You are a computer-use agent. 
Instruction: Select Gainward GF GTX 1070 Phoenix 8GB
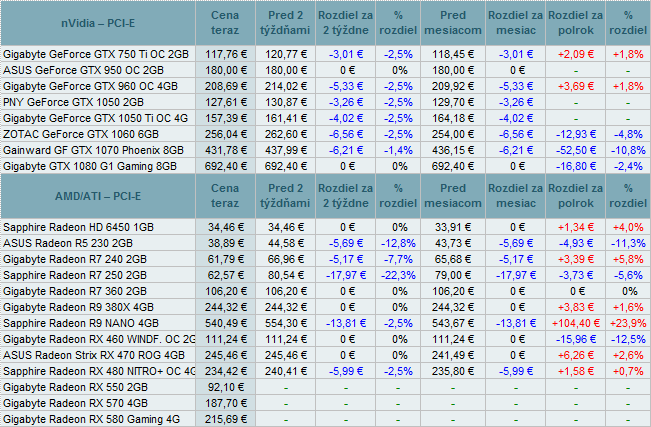94,150
